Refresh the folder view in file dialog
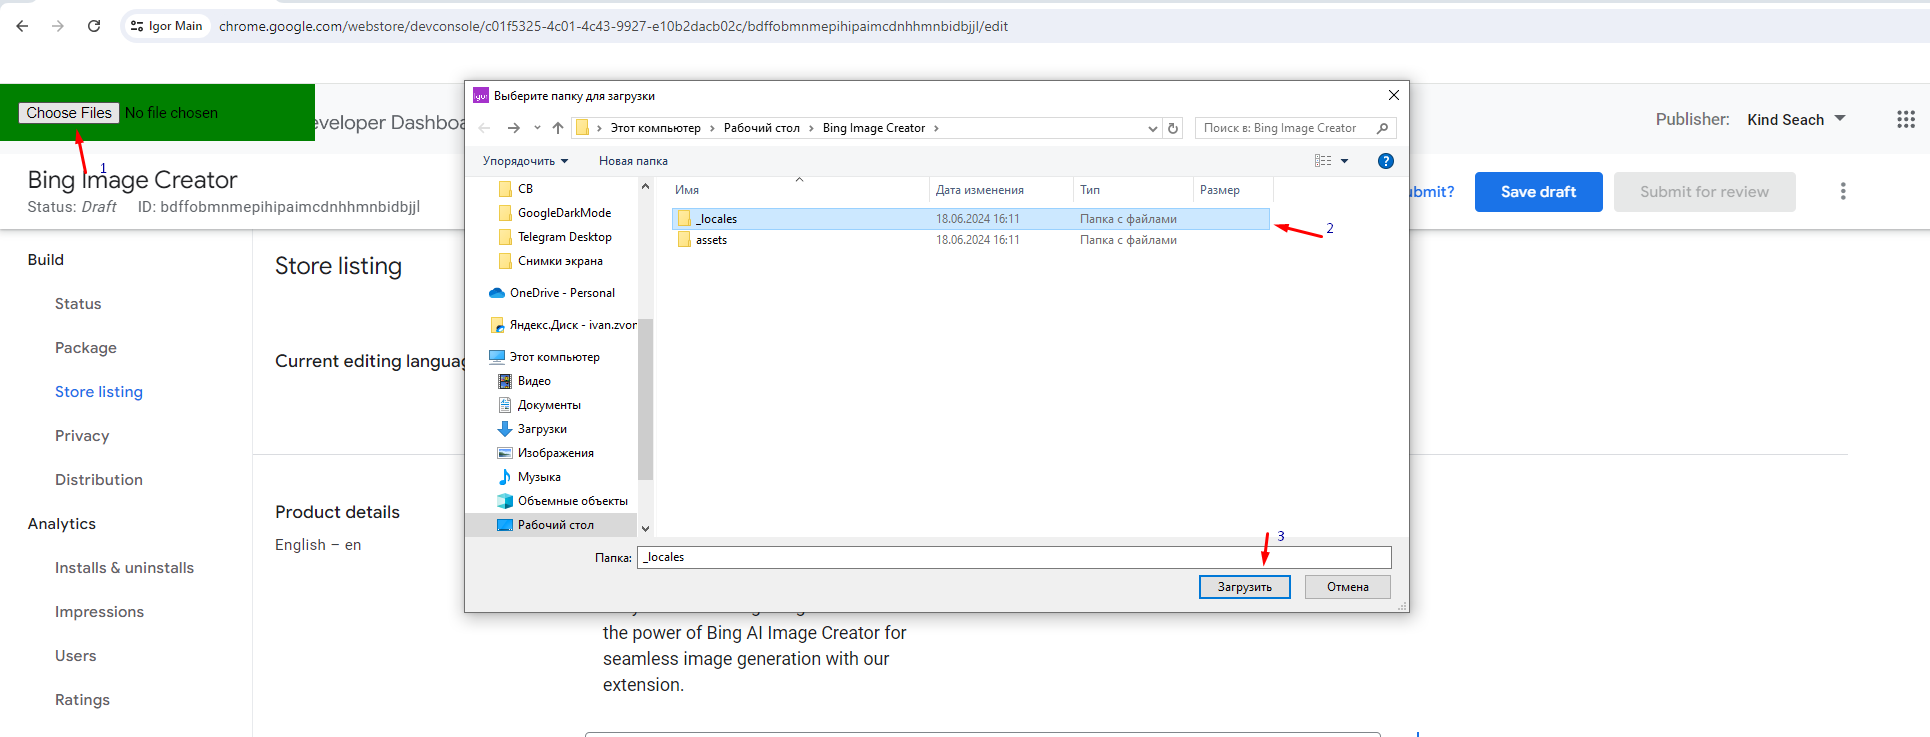The image size is (1930, 737). [x=1173, y=128]
